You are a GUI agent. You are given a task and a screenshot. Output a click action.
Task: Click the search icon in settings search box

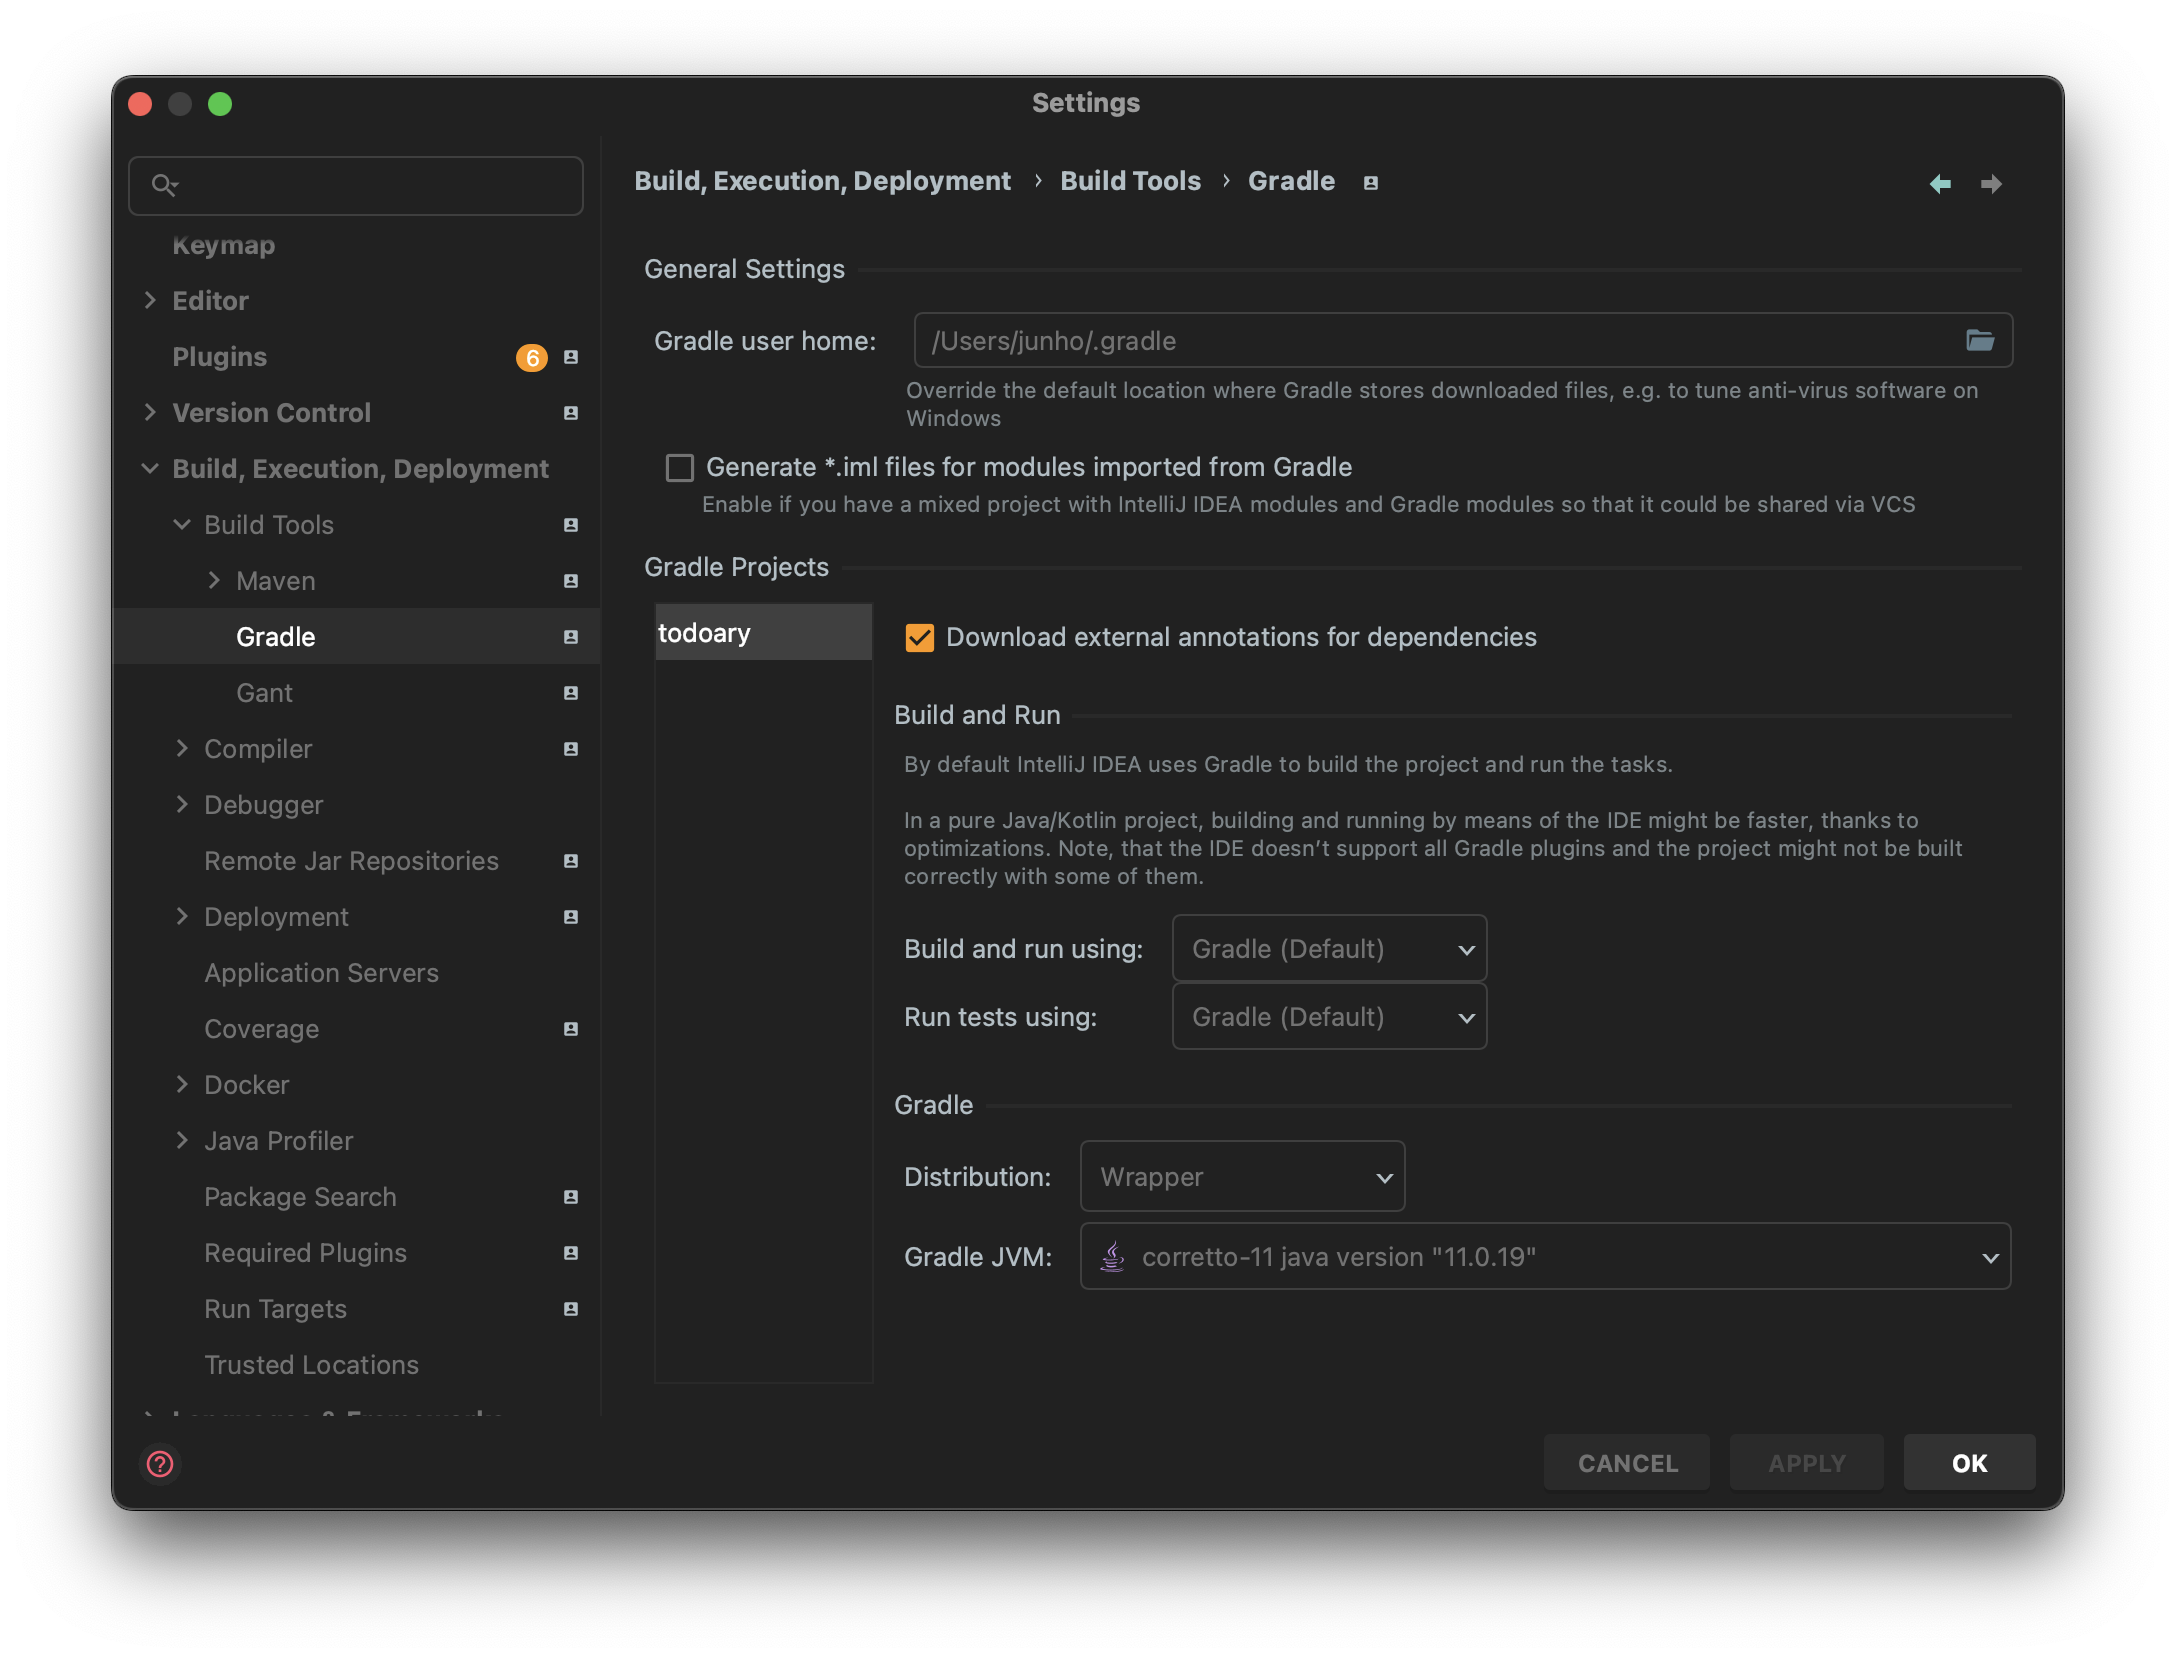164,185
